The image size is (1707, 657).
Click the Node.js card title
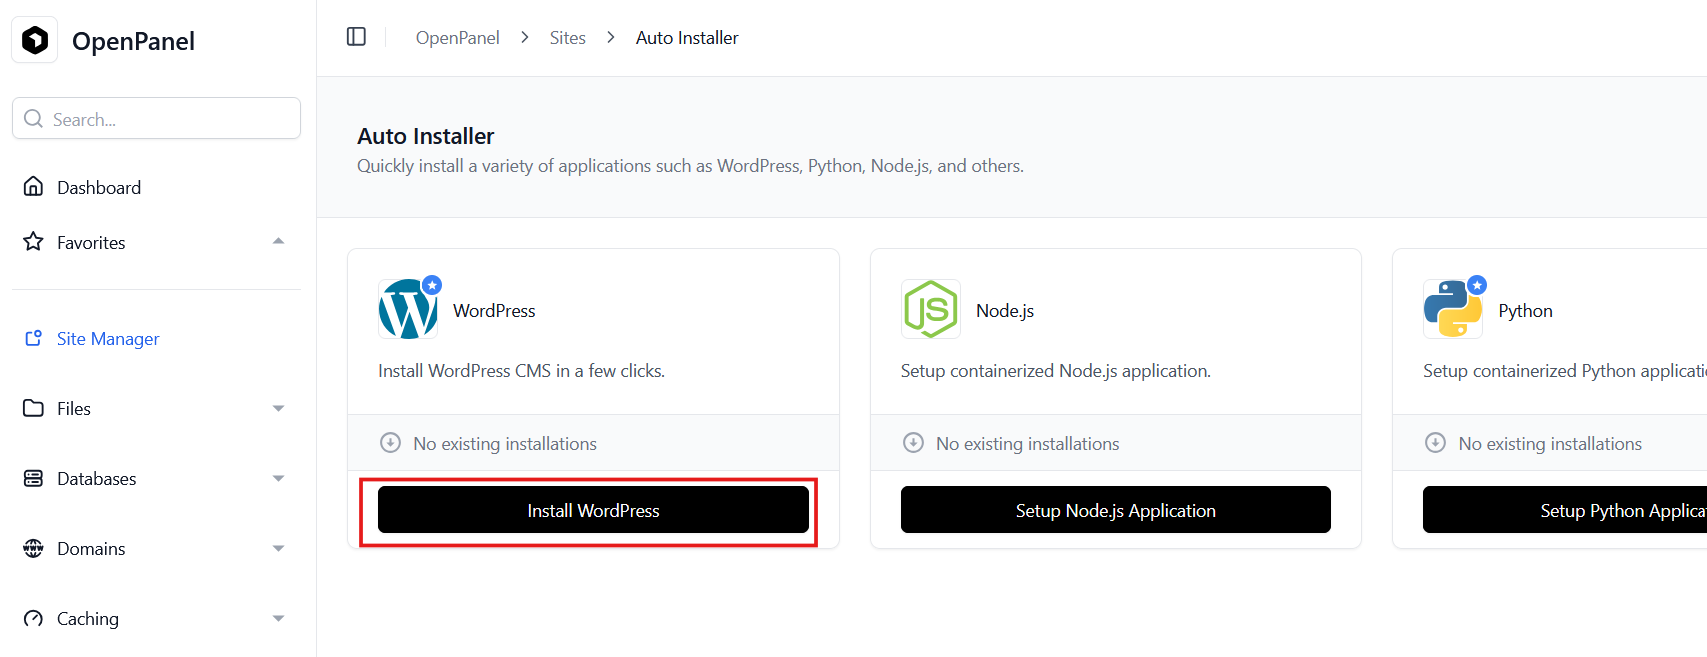point(1005,311)
